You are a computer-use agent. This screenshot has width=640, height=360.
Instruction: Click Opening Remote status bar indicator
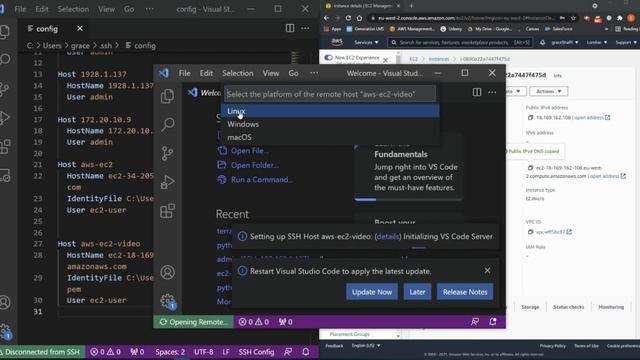[x=193, y=322]
